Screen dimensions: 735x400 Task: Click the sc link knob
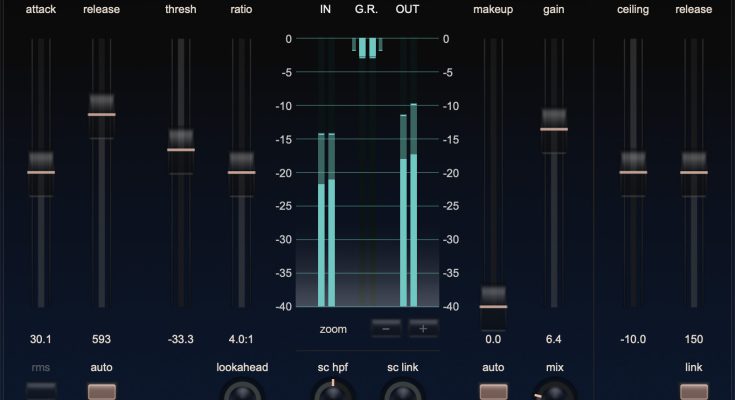click(403, 391)
